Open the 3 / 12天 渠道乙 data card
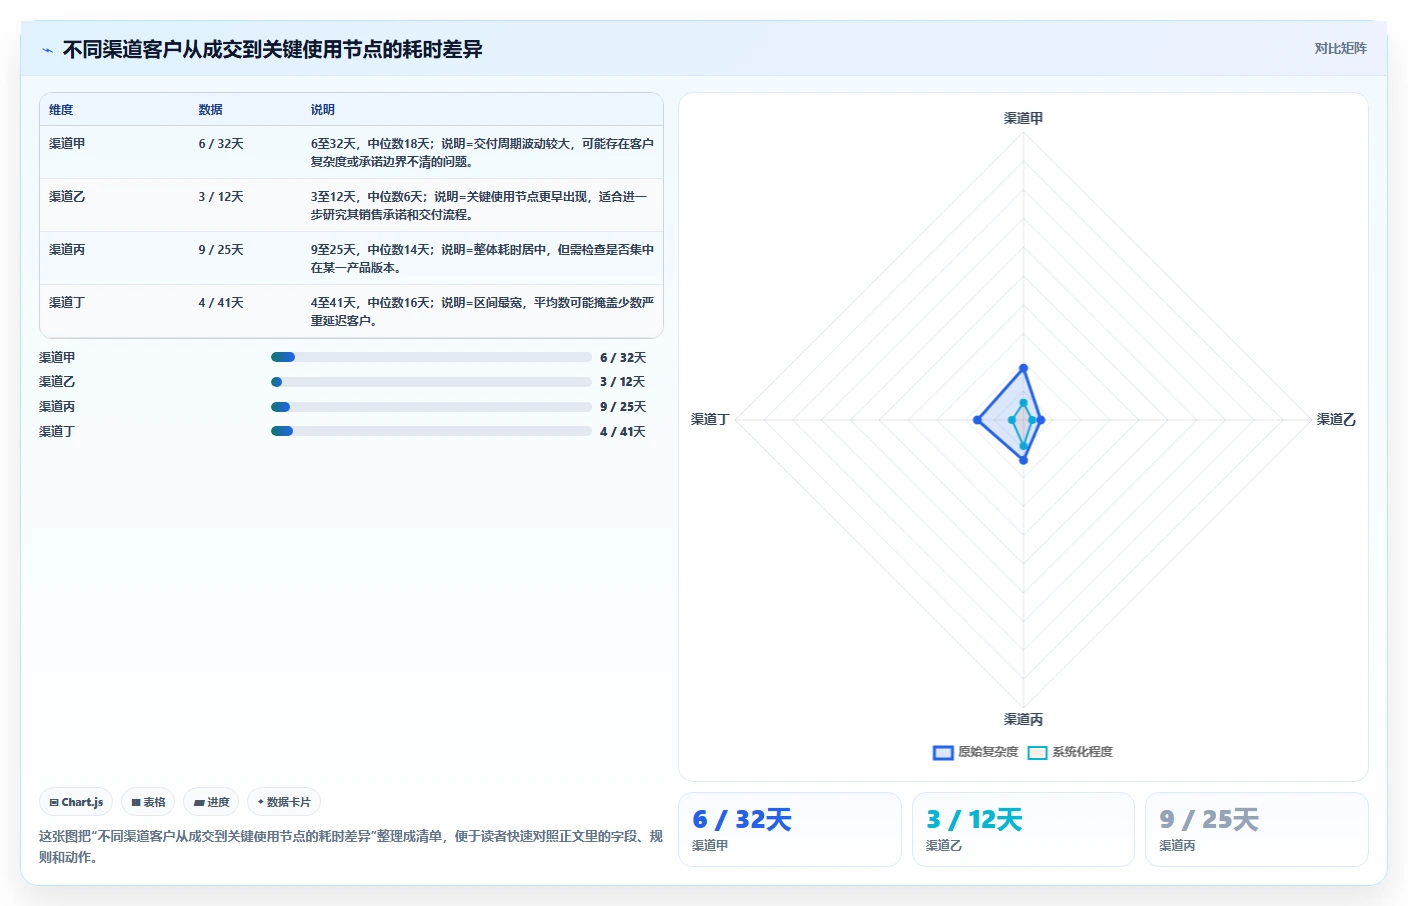The image size is (1408, 906). click(x=1023, y=829)
